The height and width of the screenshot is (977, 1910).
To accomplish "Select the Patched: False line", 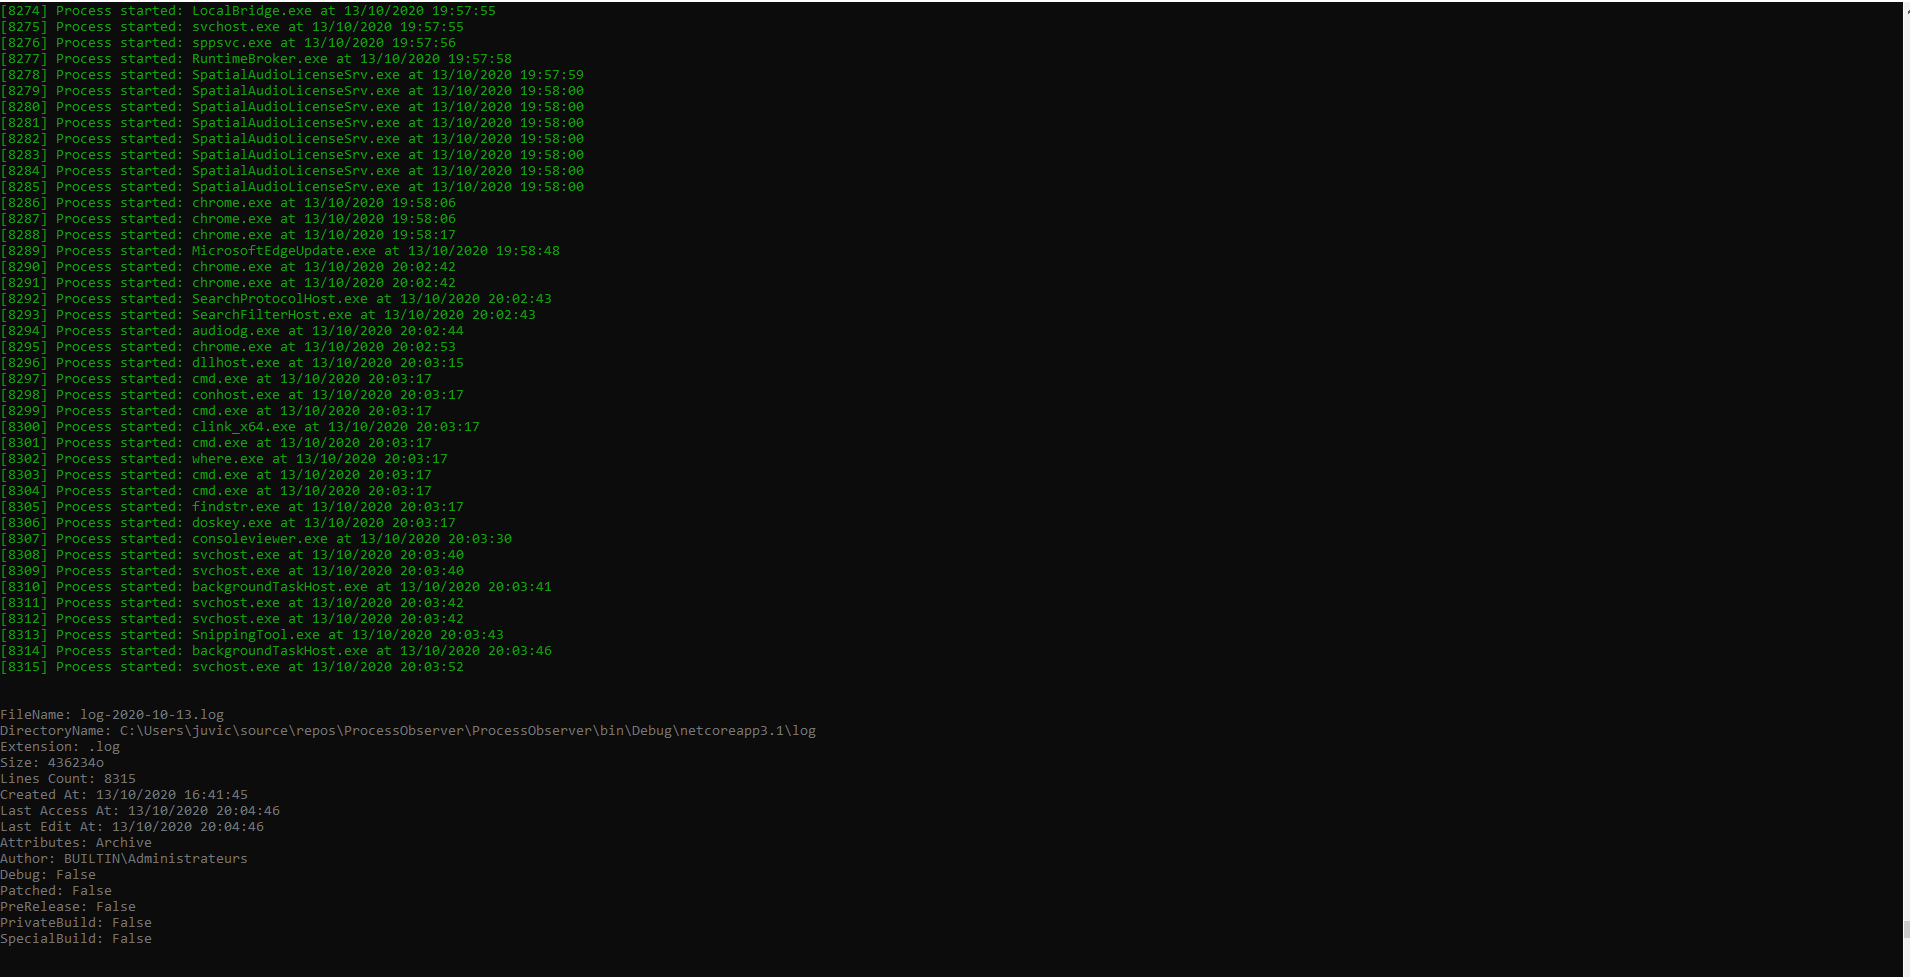I will [x=56, y=891].
